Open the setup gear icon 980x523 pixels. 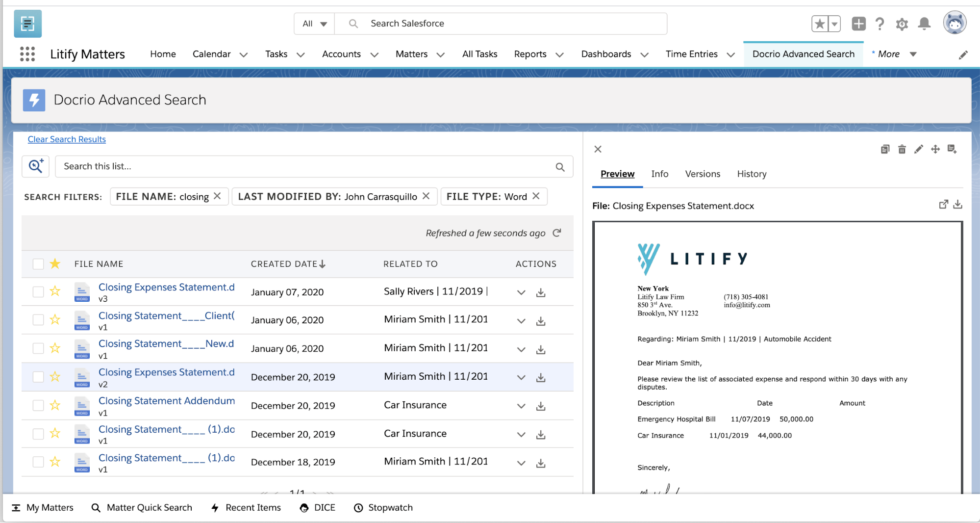pos(901,24)
